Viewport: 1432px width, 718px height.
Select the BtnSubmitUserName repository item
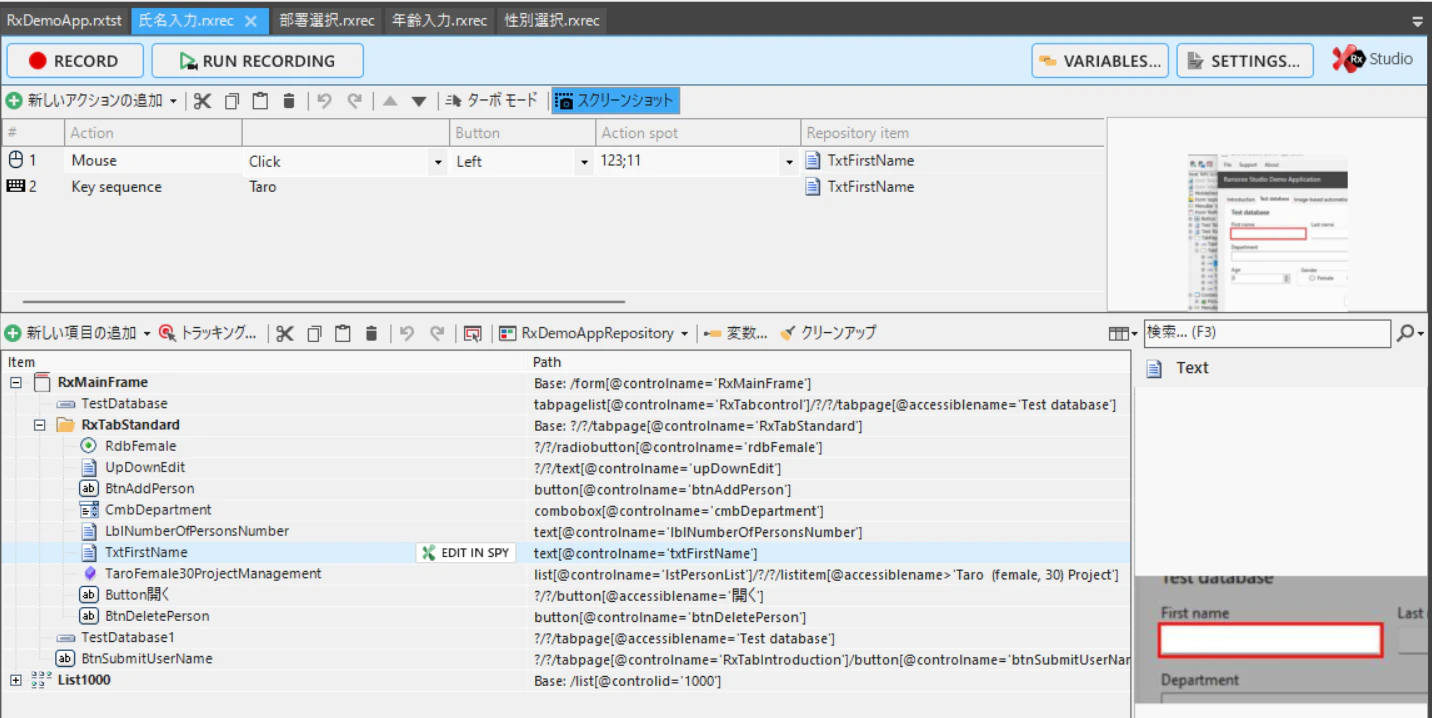[x=147, y=659]
